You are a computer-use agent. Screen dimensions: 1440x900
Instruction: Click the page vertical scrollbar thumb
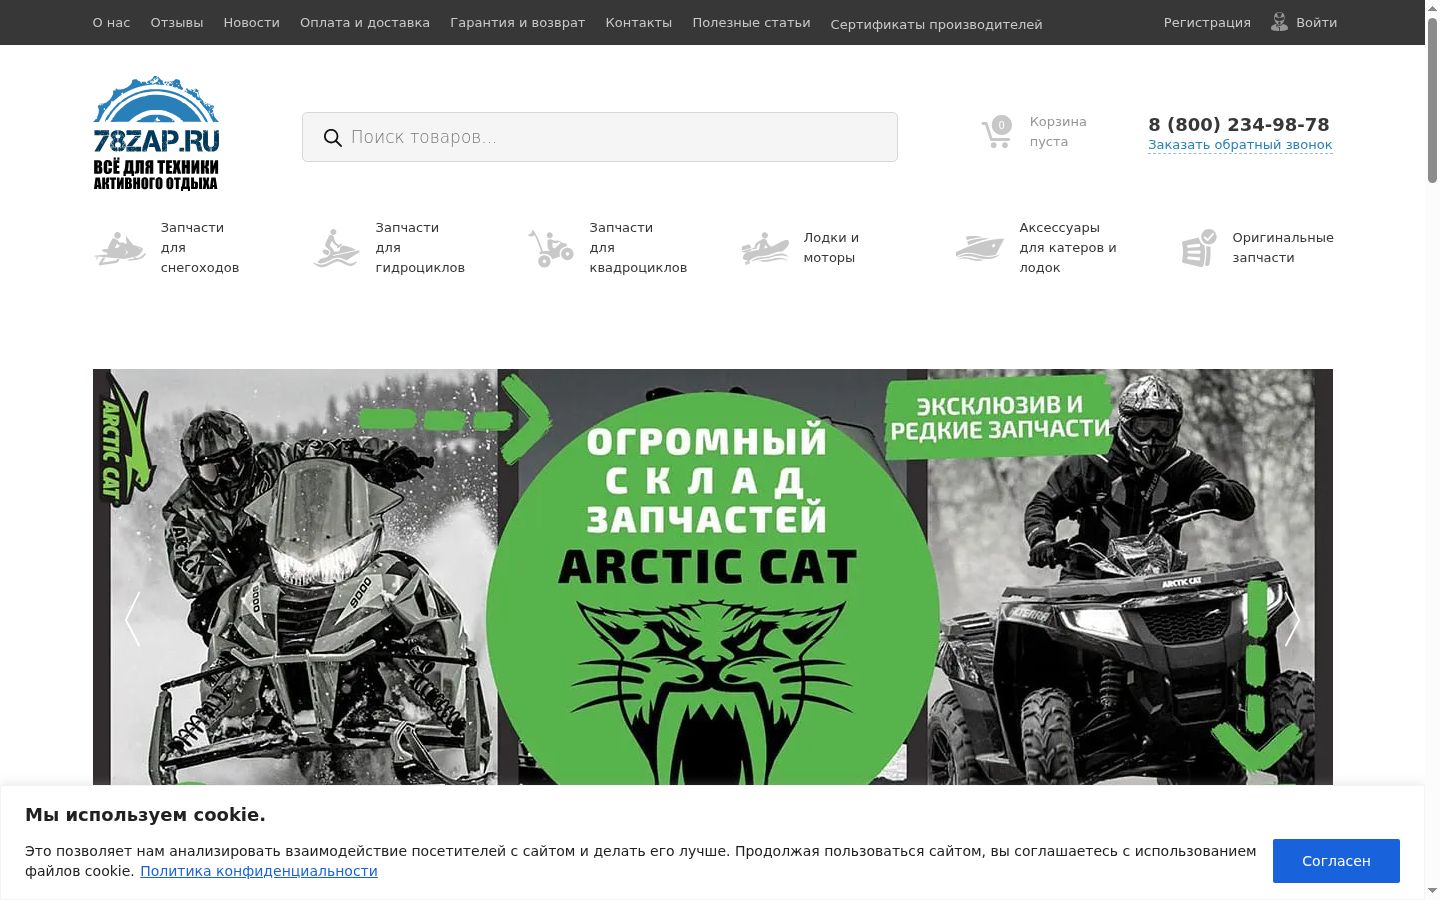coord(1432,100)
